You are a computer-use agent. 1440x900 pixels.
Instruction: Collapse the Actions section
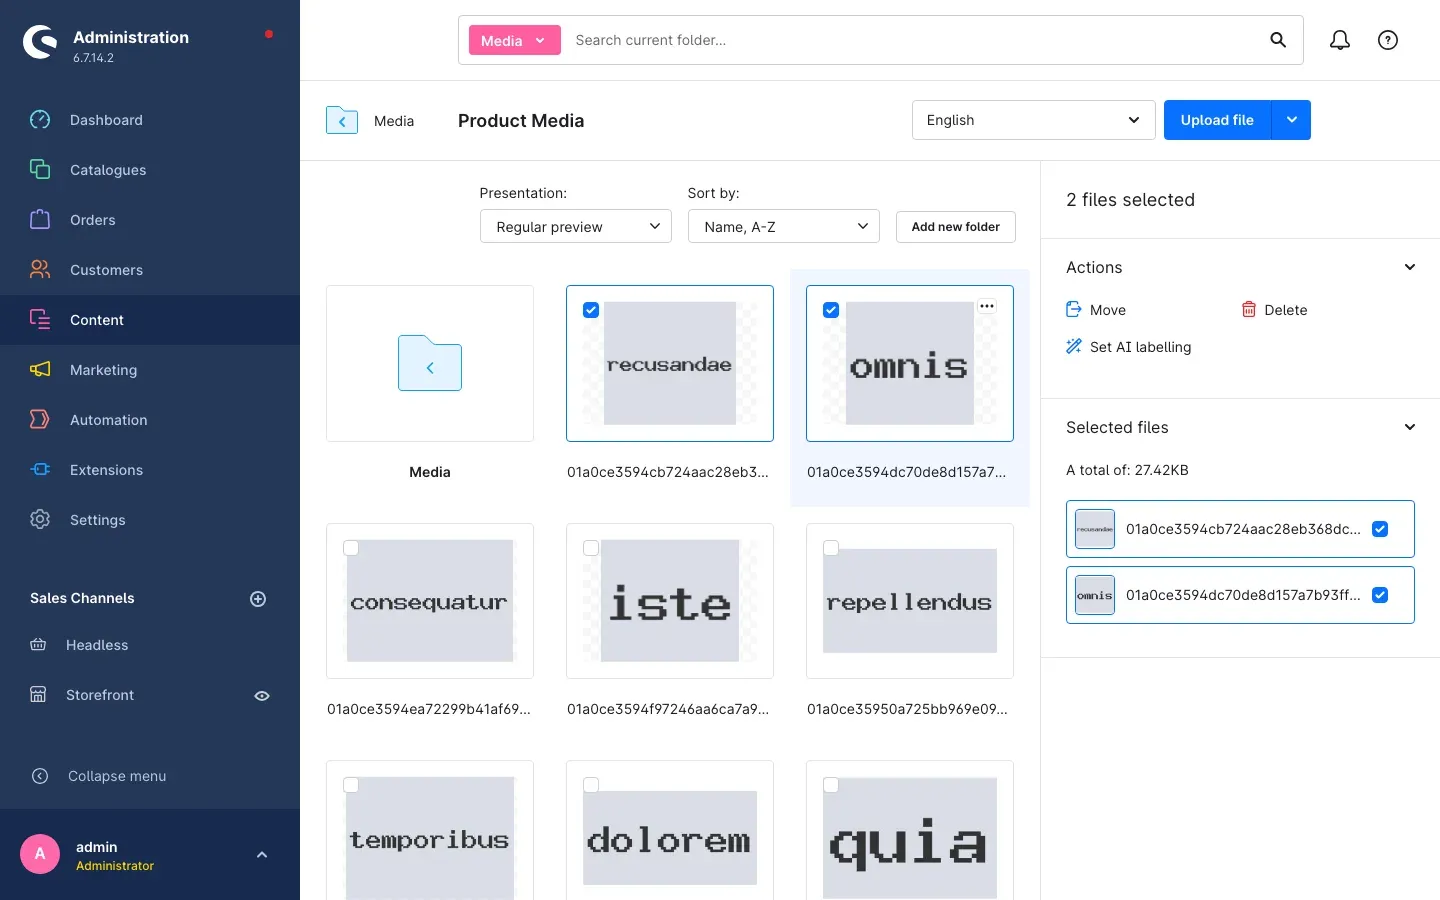click(x=1410, y=267)
